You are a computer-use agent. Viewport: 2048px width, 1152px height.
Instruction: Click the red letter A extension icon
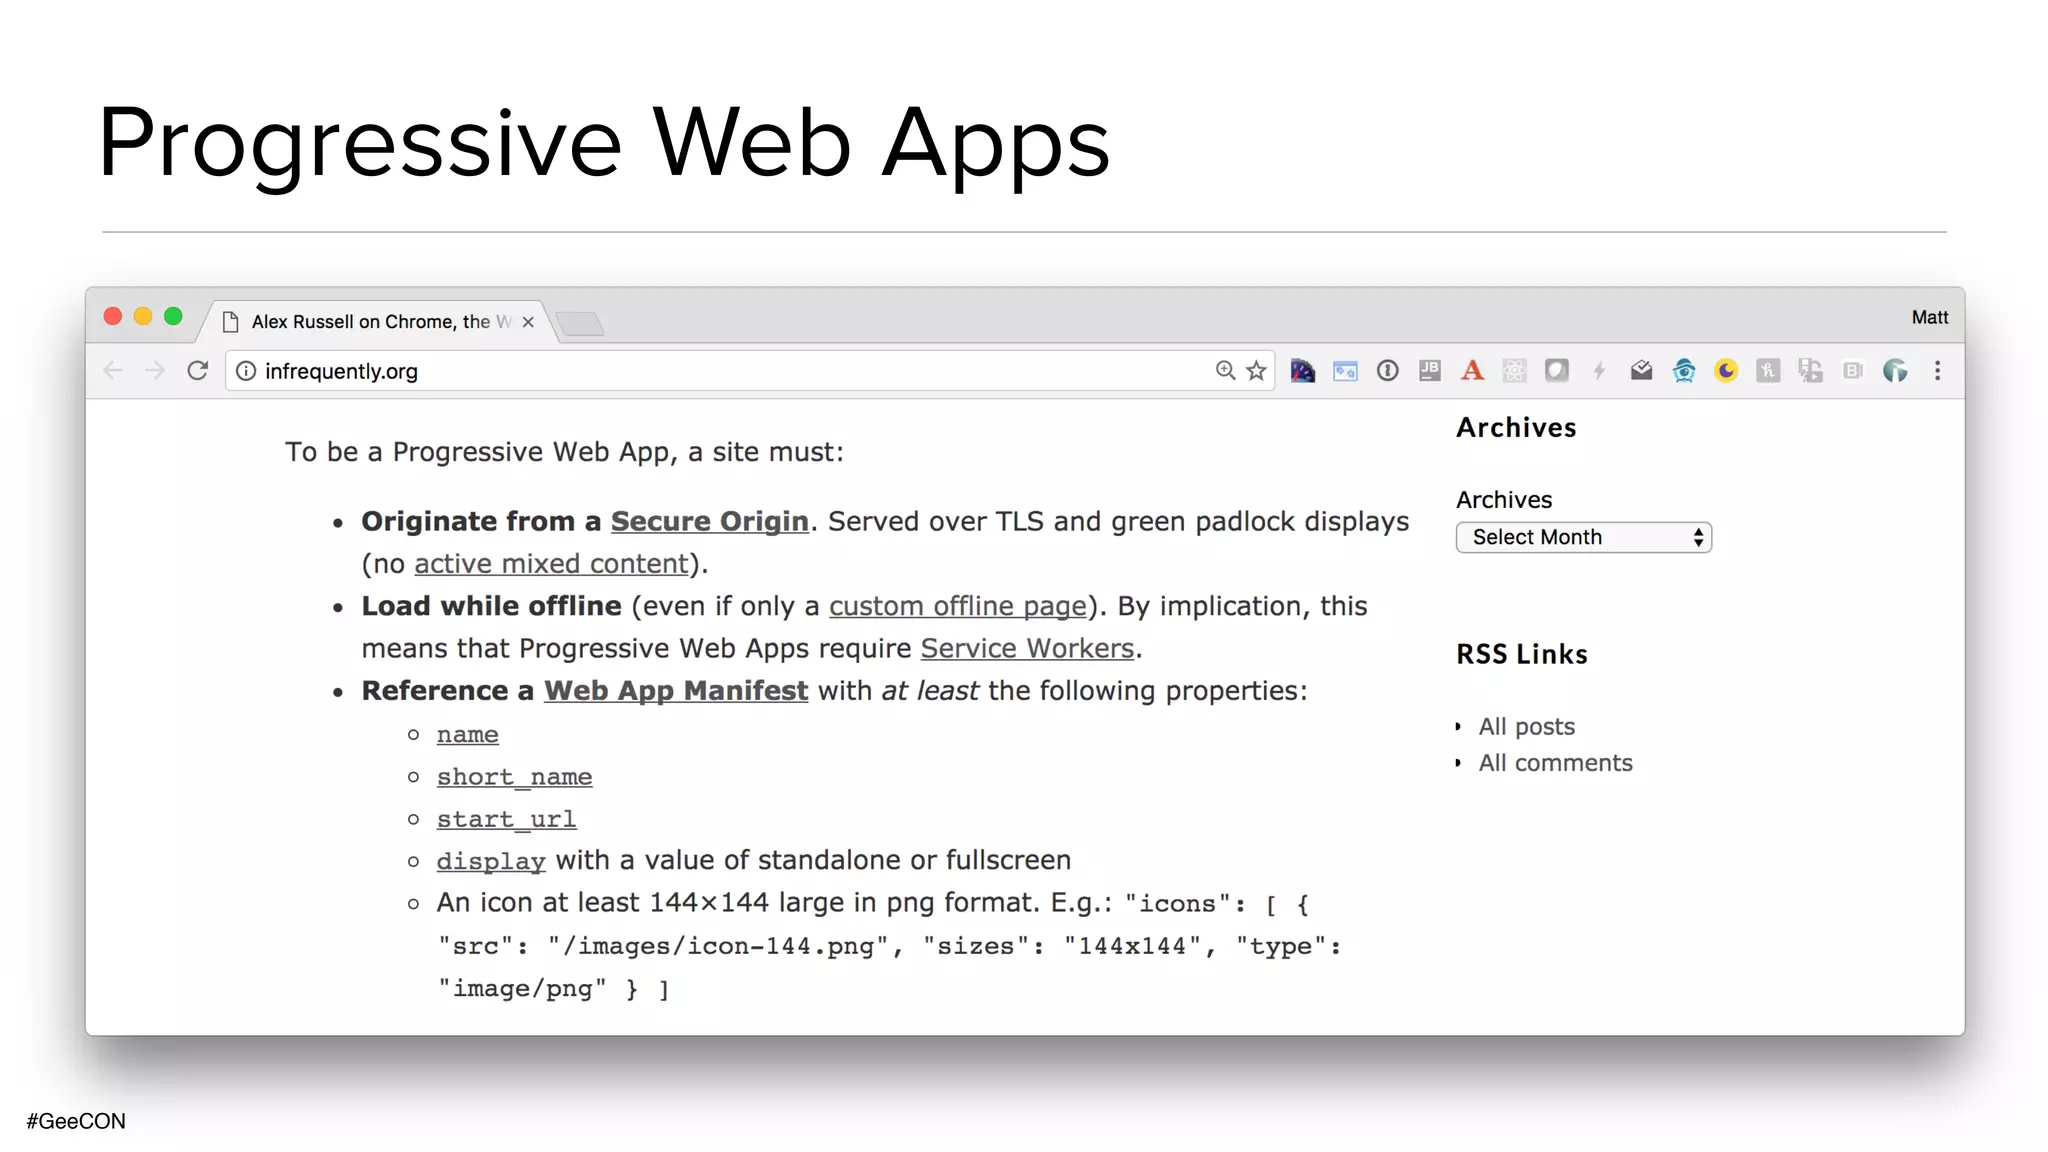[1472, 371]
